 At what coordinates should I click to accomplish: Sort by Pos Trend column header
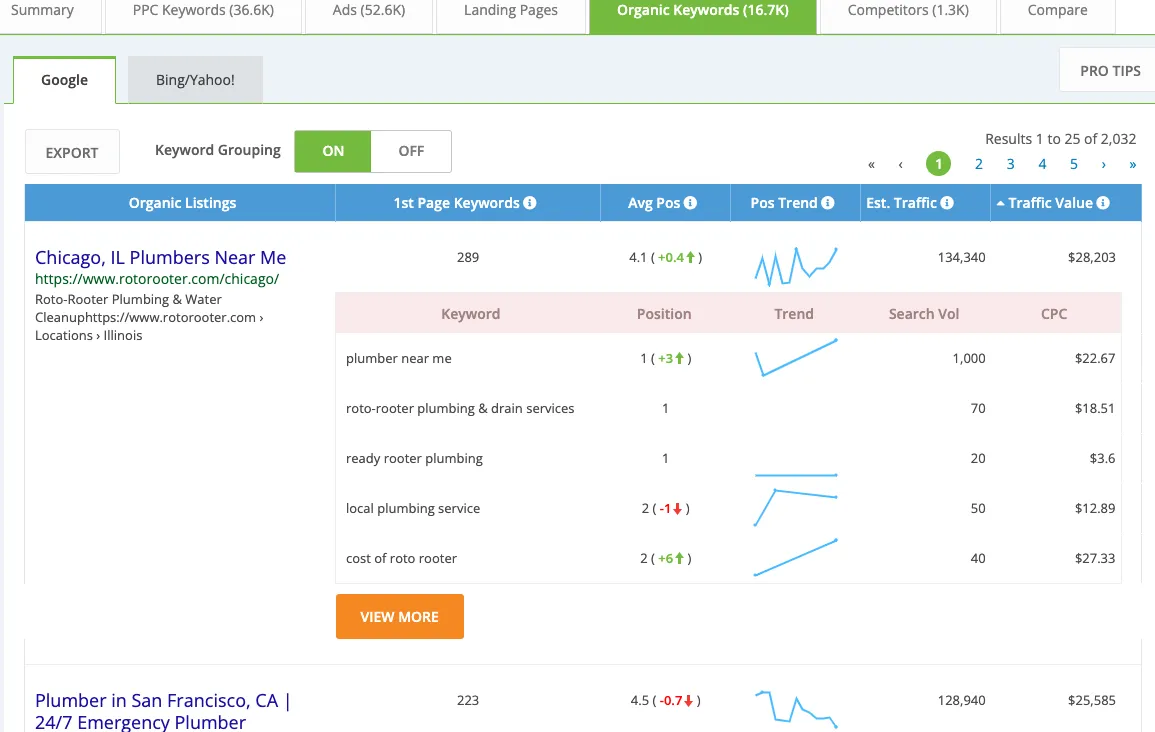795,203
